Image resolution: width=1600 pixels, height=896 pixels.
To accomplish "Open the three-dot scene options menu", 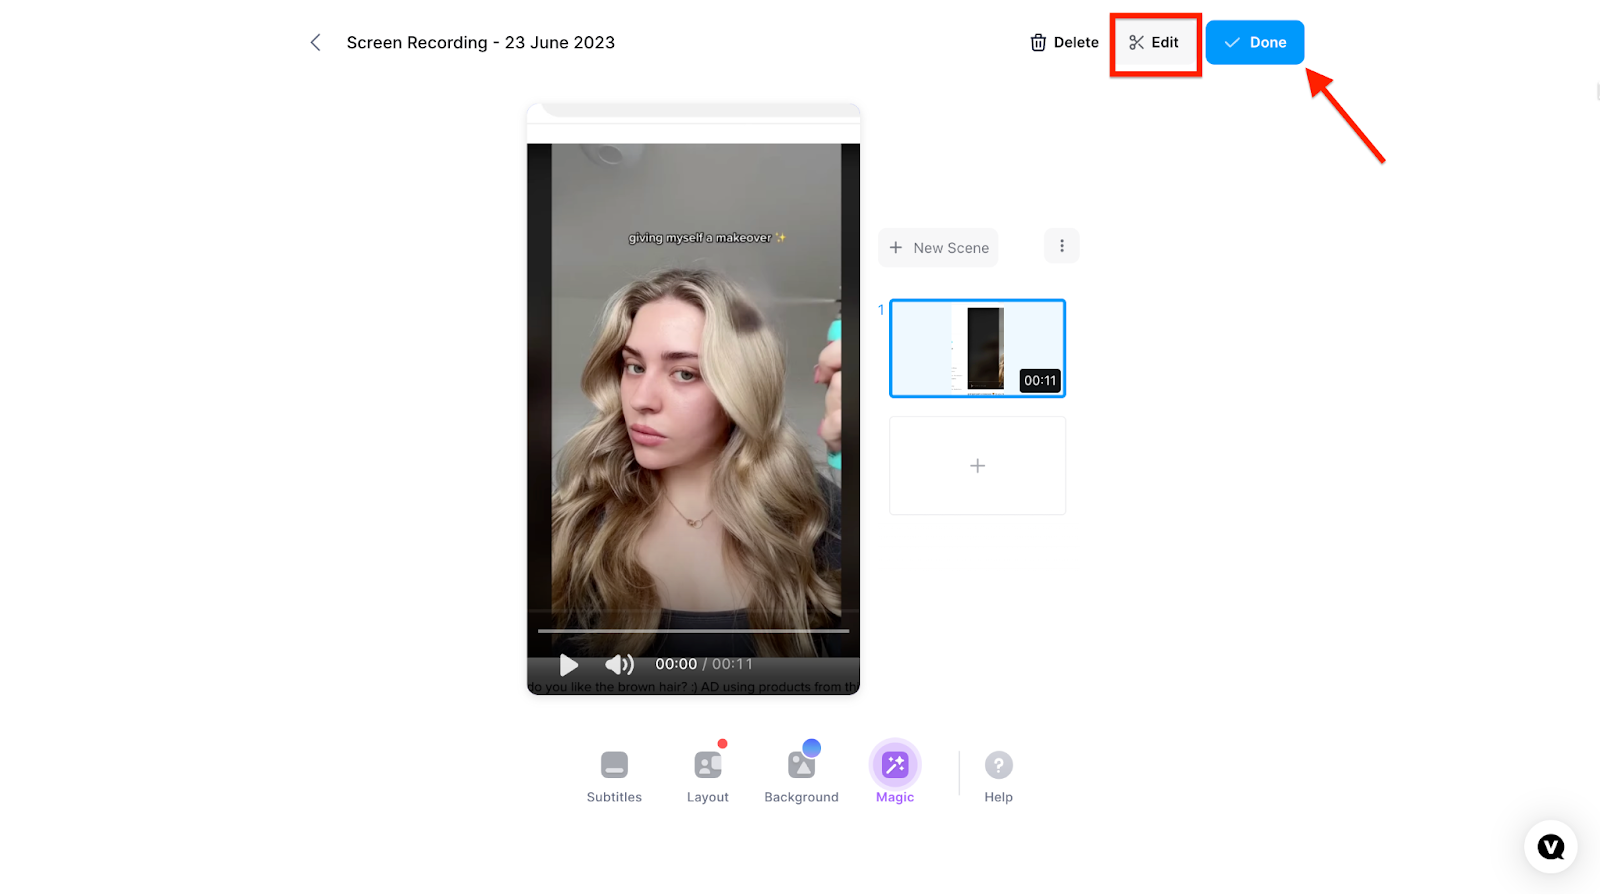I will [x=1062, y=246].
